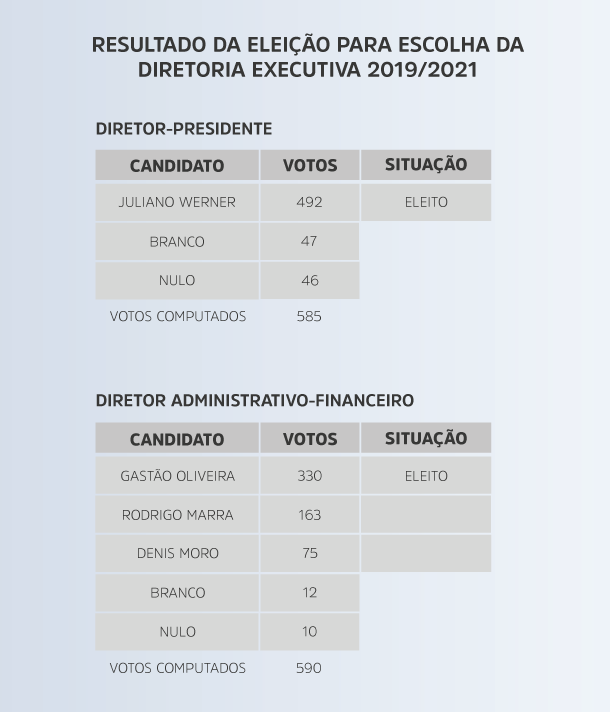Click the 163 votes cell
610x712 pixels.
(310, 514)
